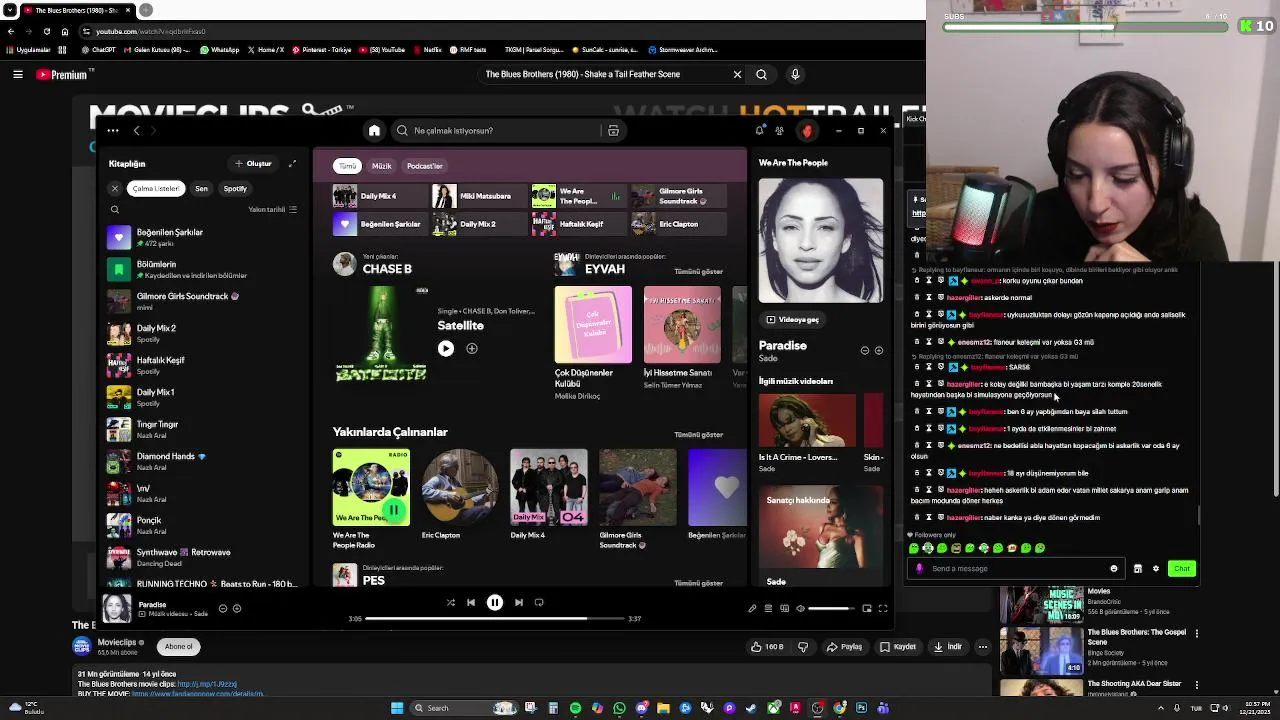Enter Spotify fullscreen mode icon
Screen dimensions: 1280x720
click(x=883, y=608)
